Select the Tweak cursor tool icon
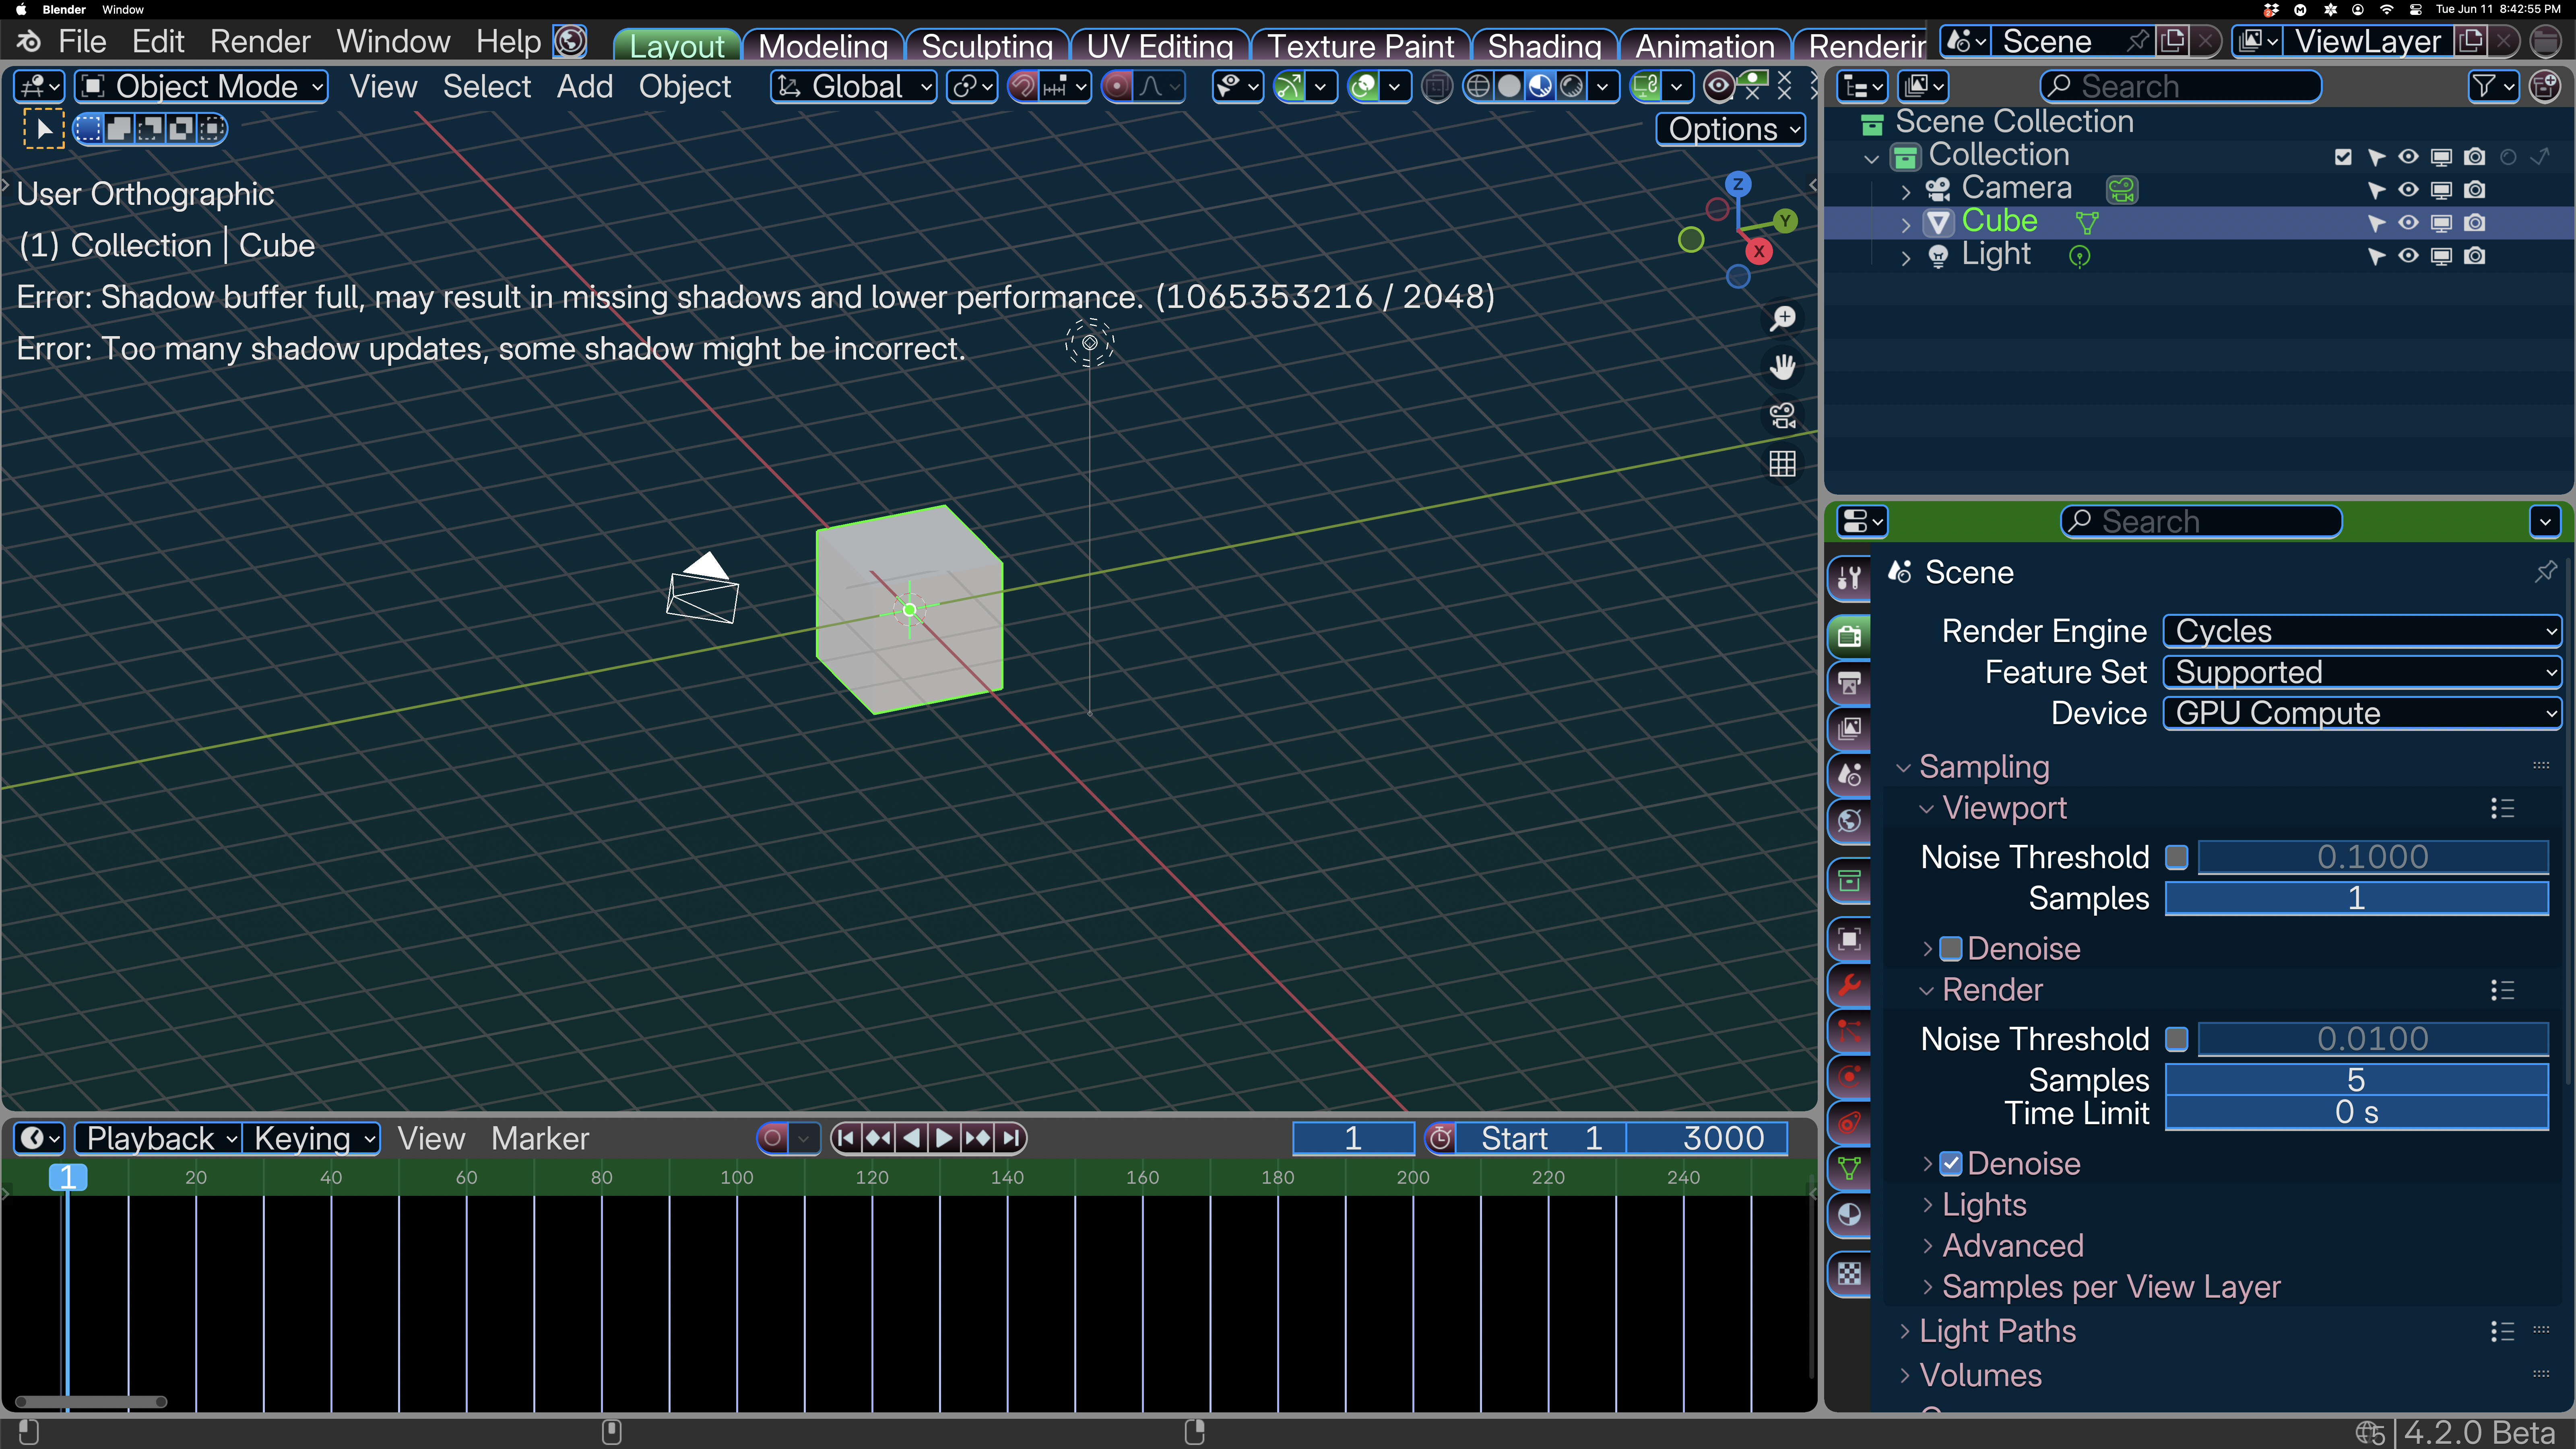 (x=44, y=129)
